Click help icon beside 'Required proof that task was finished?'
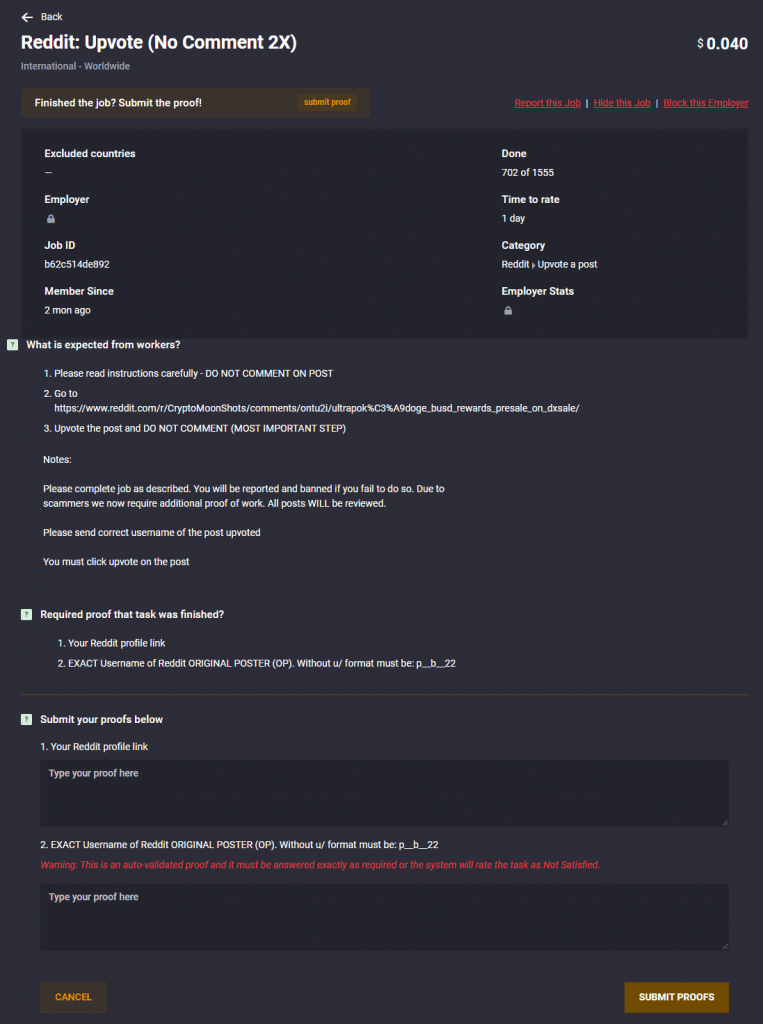Viewport: 763px width, 1024px height. pyautogui.click(x=26, y=615)
